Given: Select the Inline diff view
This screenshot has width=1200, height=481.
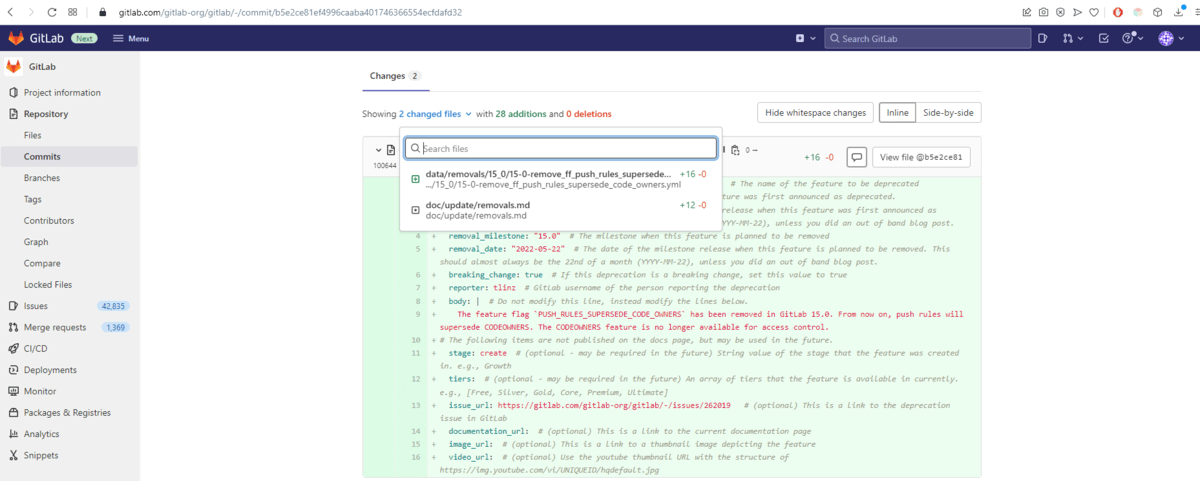Looking at the screenshot, I should (x=897, y=113).
